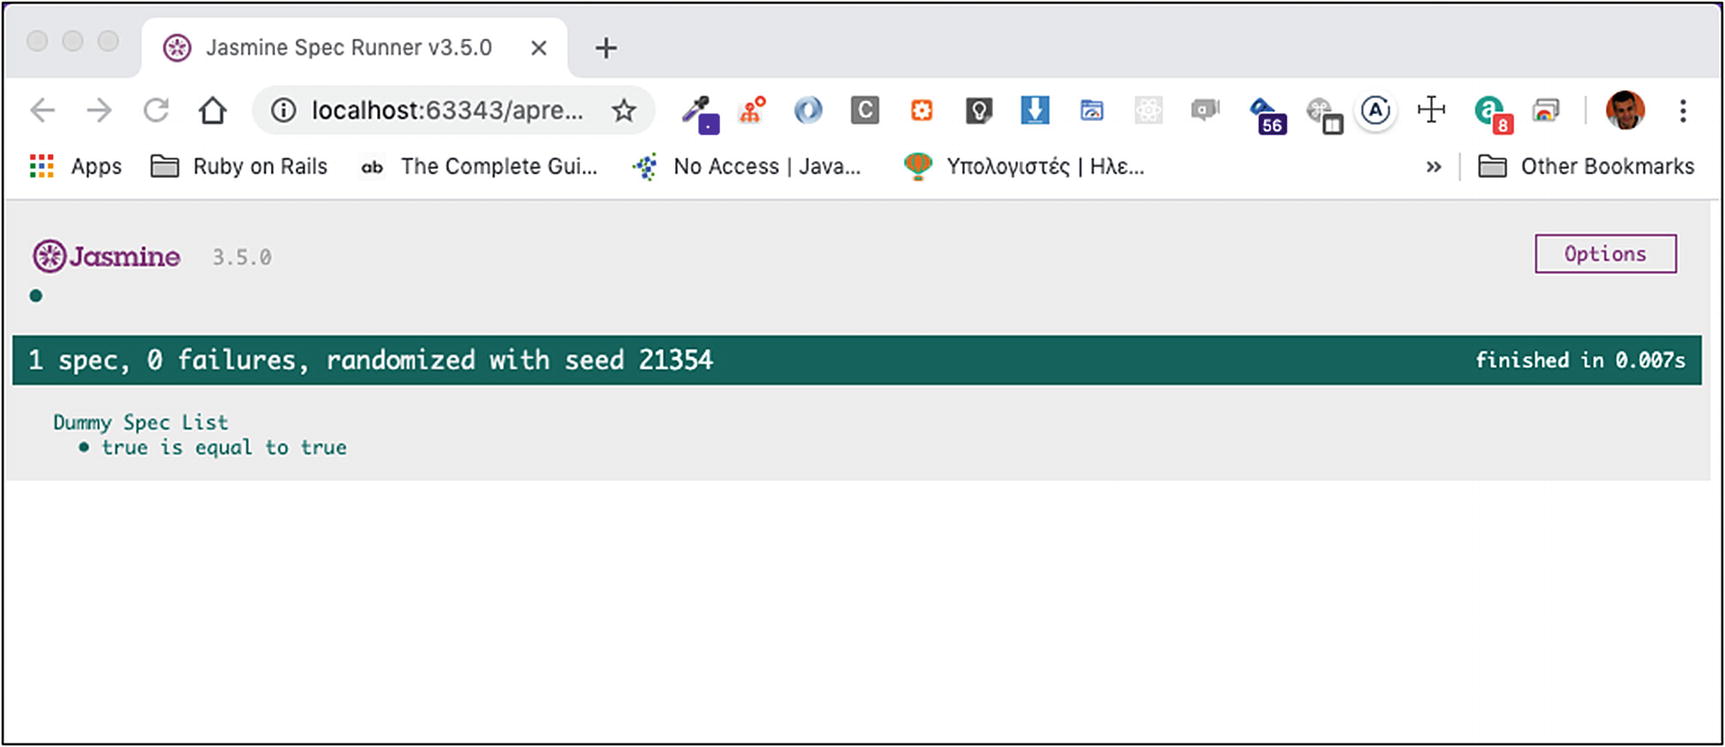Reload the Jasmine spec runner page
This screenshot has width=1725, height=747.
156,110
